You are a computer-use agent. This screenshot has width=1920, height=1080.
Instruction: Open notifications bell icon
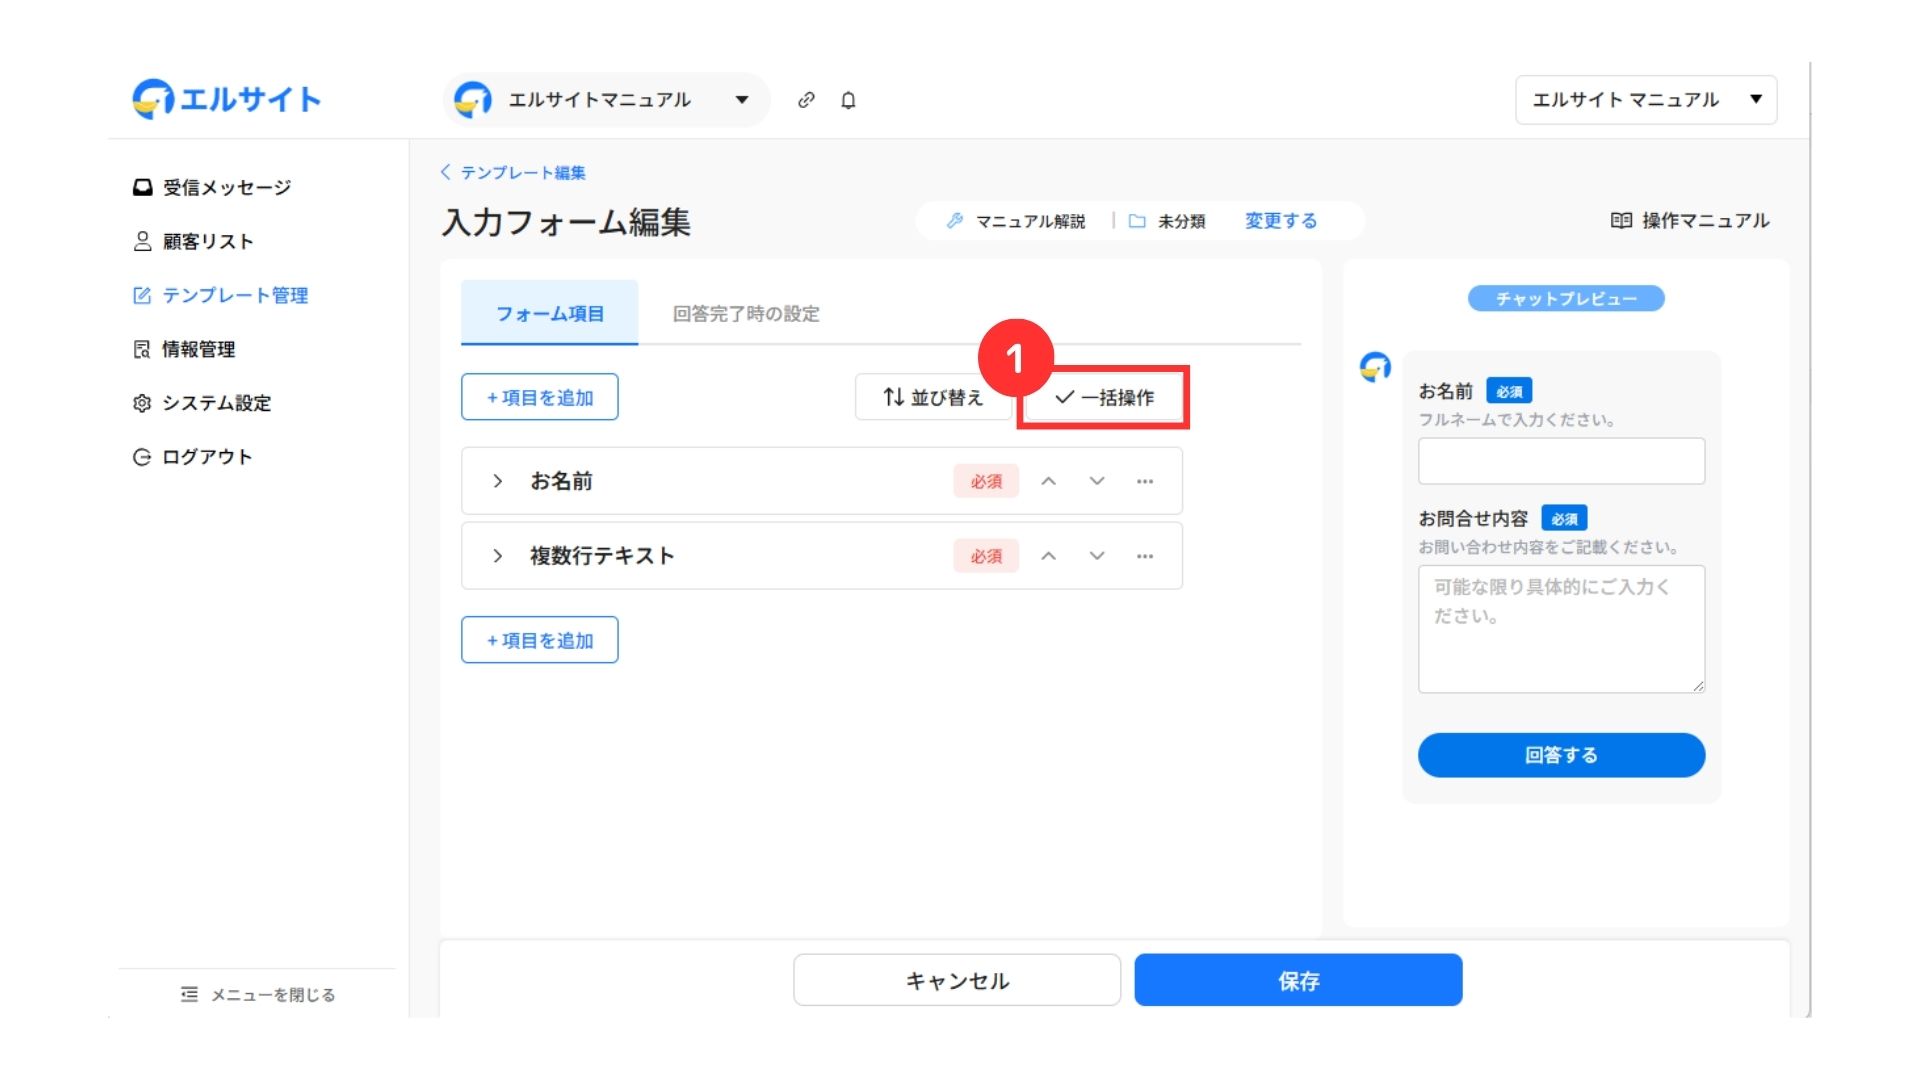(x=848, y=100)
